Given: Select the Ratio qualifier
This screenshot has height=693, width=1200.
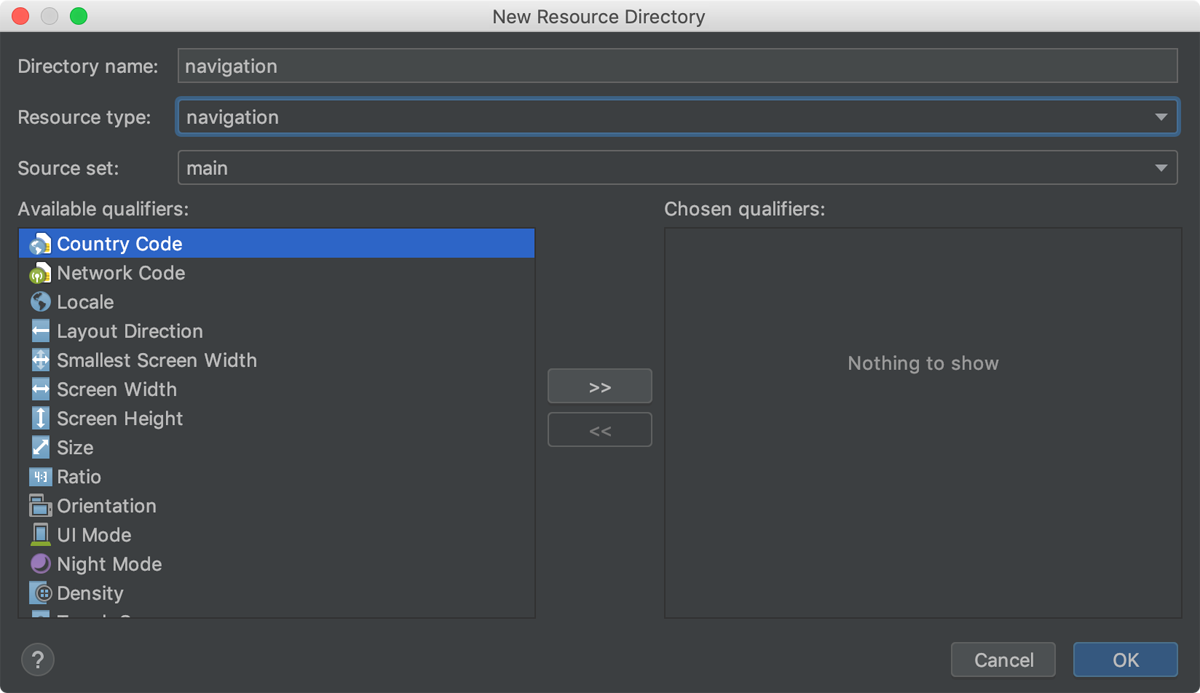Looking at the screenshot, I should point(277,477).
